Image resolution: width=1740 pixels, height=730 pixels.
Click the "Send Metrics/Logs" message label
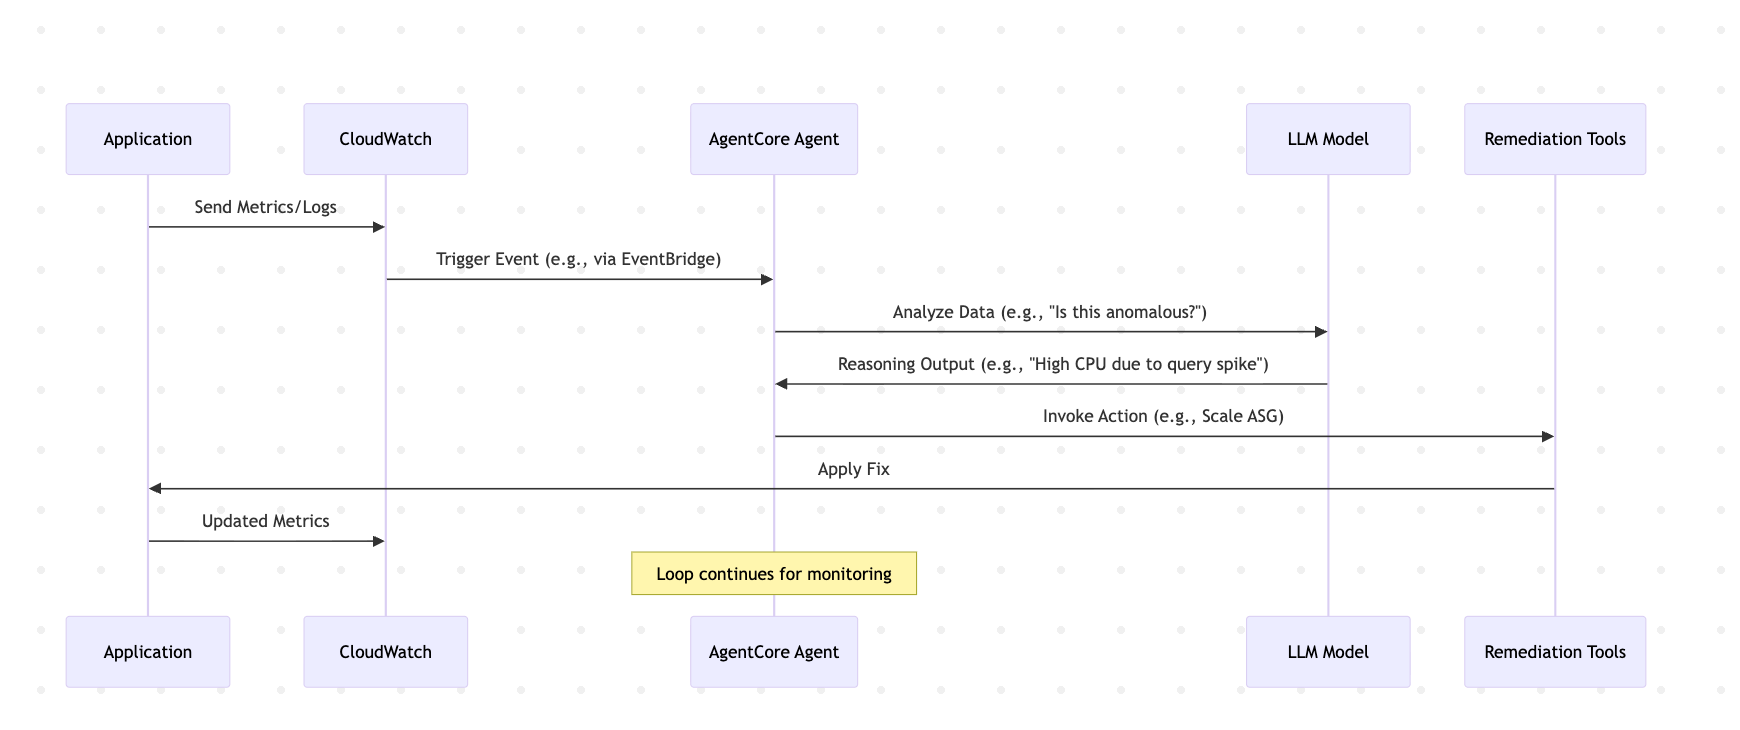(x=266, y=208)
